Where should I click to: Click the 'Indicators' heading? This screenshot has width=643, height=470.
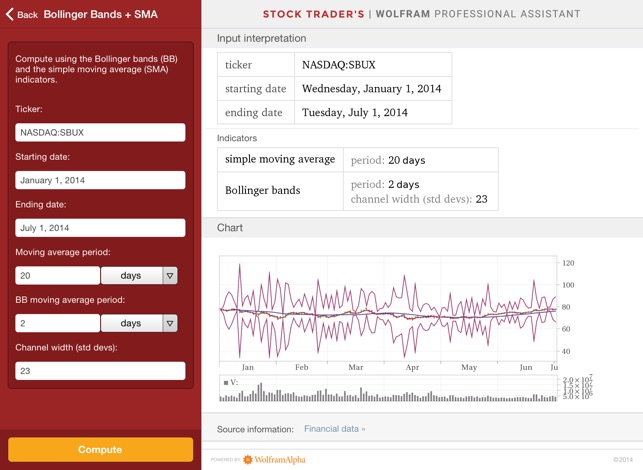(x=237, y=138)
